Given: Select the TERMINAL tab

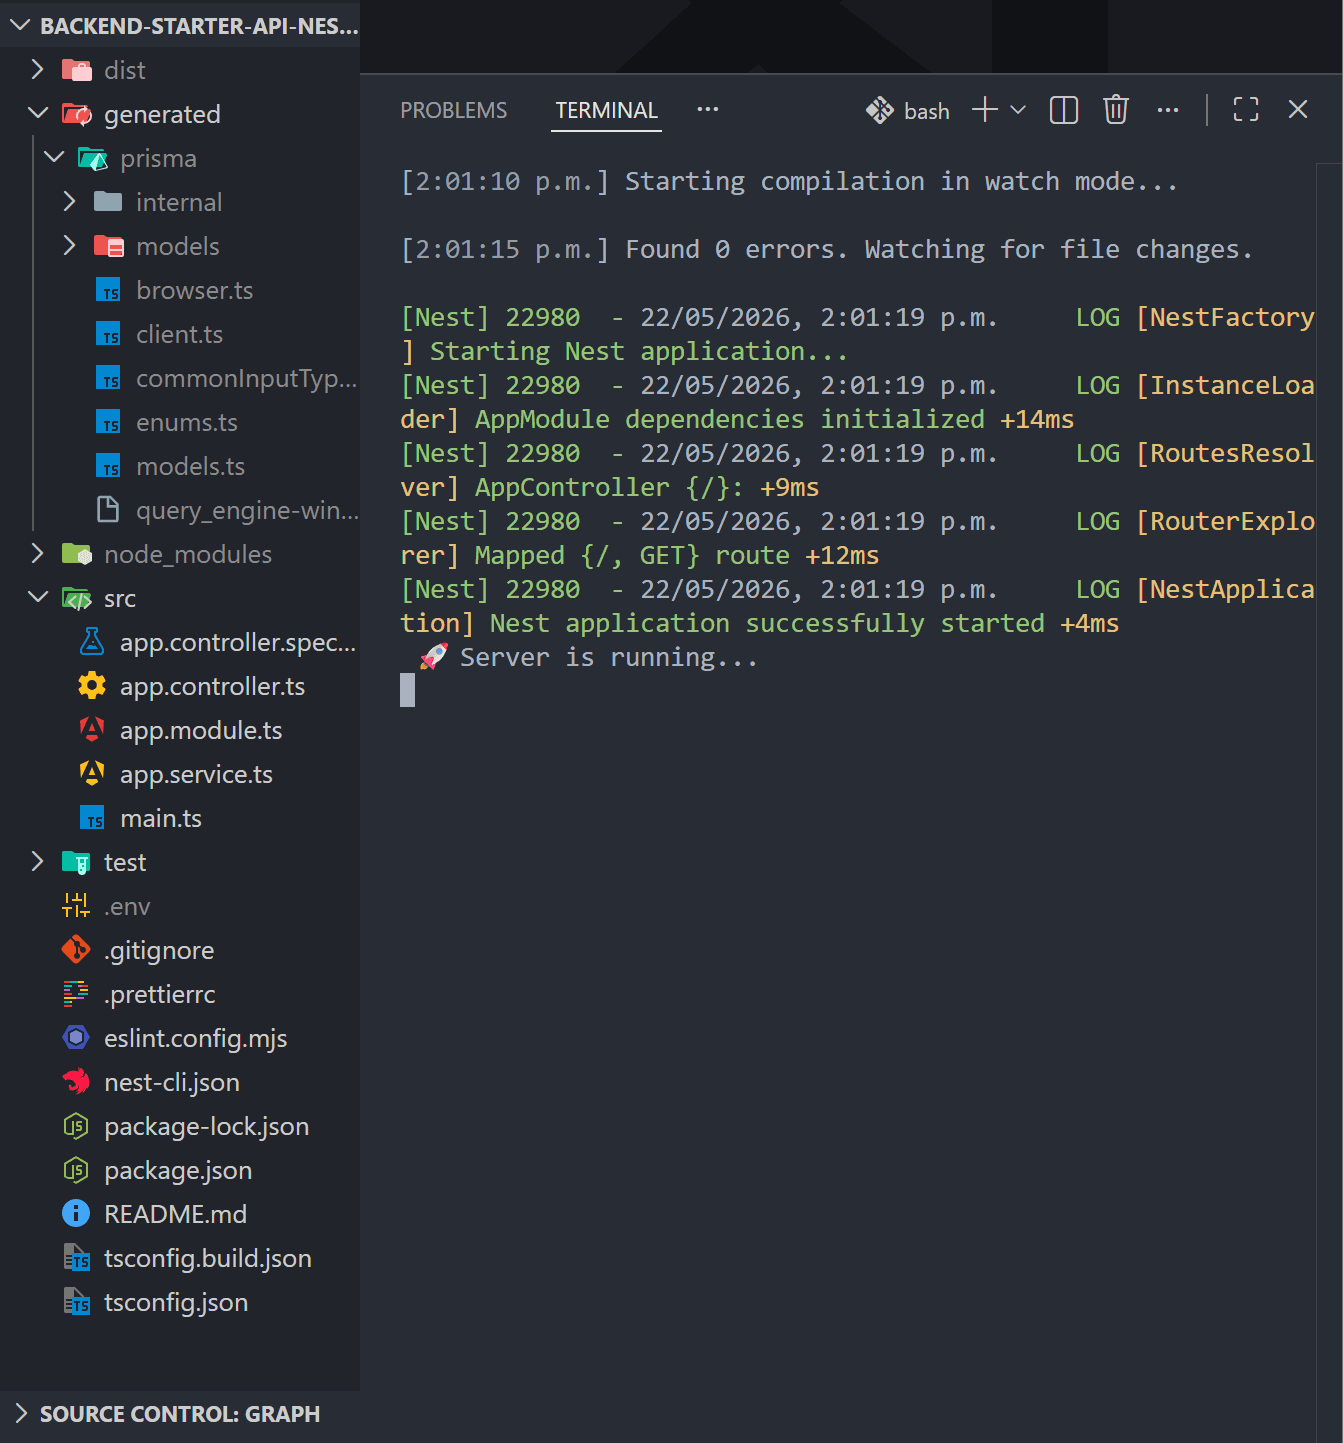Looking at the screenshot, I should 607,110.
